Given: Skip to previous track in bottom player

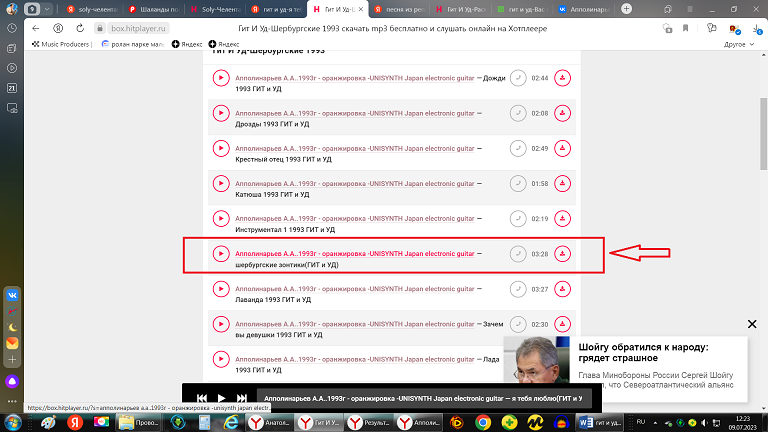Looking at the screenshot, I should (202, 398).
